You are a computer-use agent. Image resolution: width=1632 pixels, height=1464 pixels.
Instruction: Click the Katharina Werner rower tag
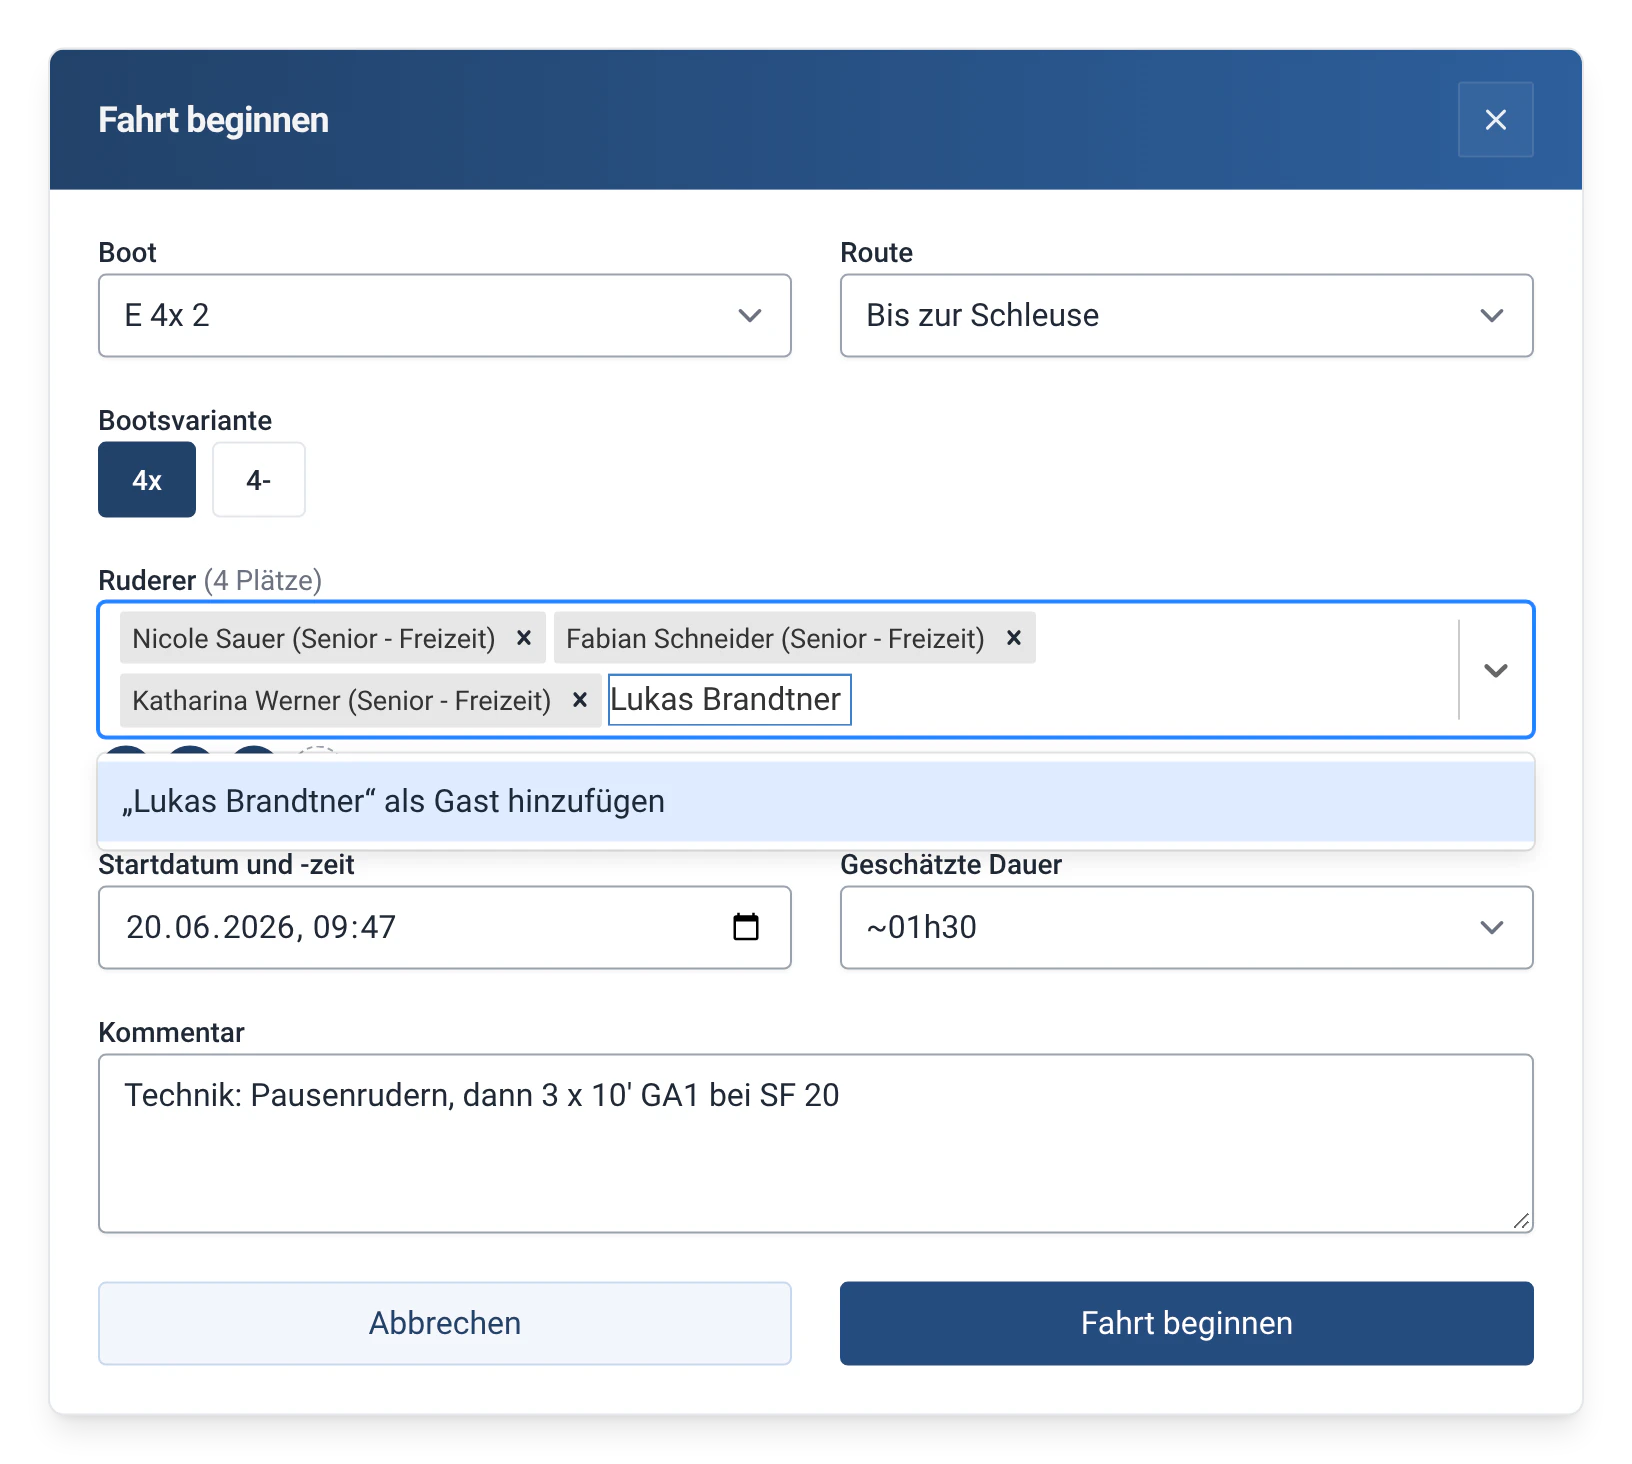(x=341, y=700)
